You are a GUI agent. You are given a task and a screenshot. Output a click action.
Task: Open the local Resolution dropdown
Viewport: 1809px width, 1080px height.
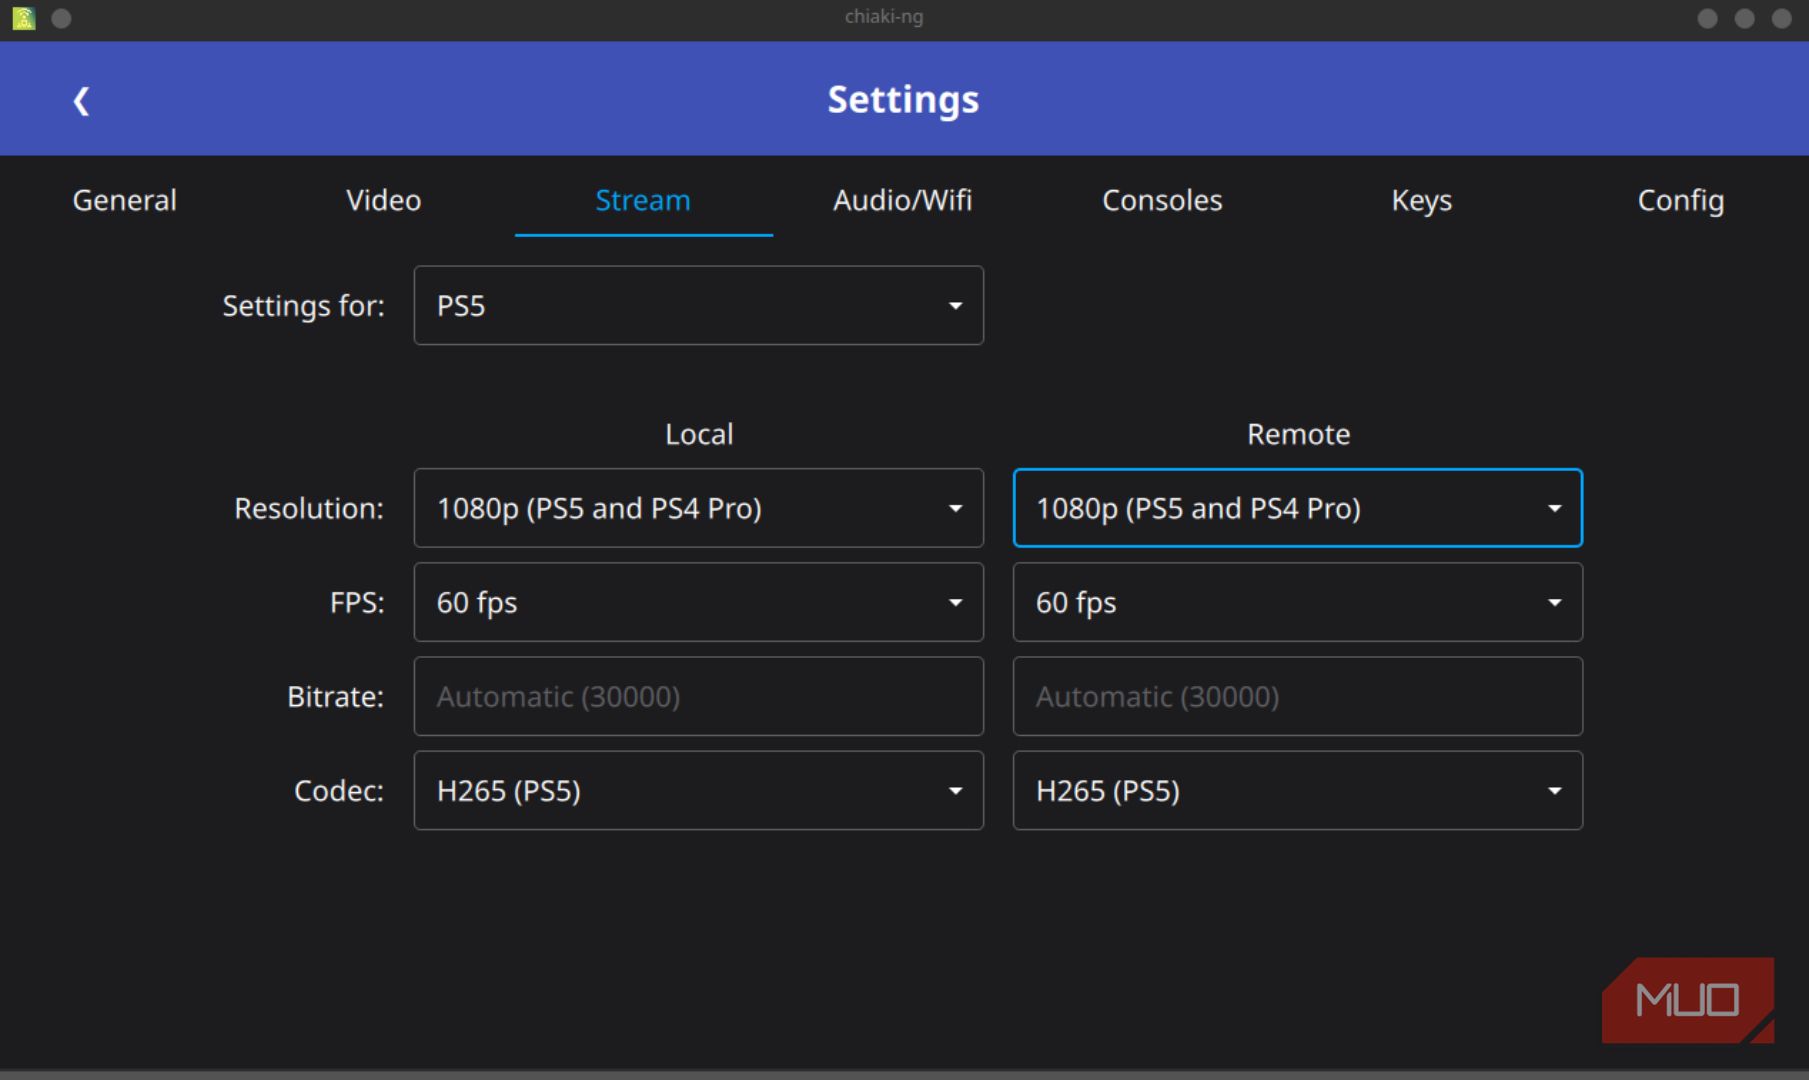pos(698,508)
